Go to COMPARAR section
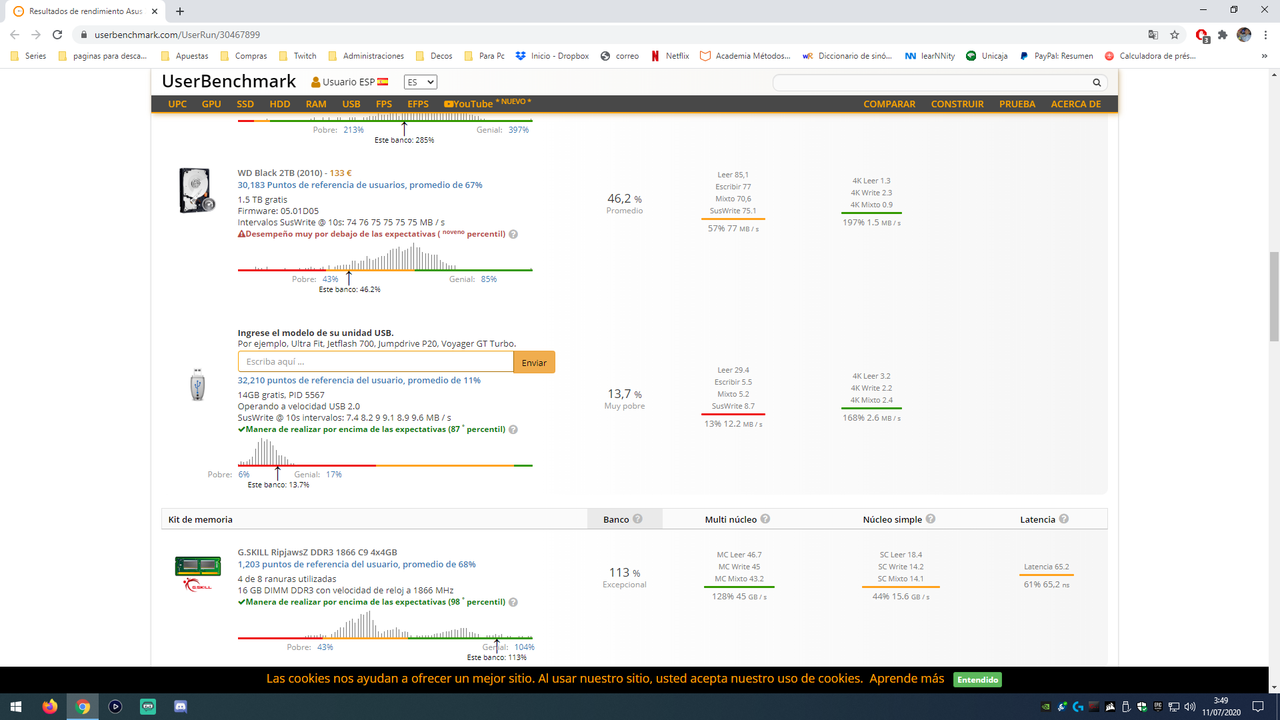1280x720 pixels. (x=889, y=104)
